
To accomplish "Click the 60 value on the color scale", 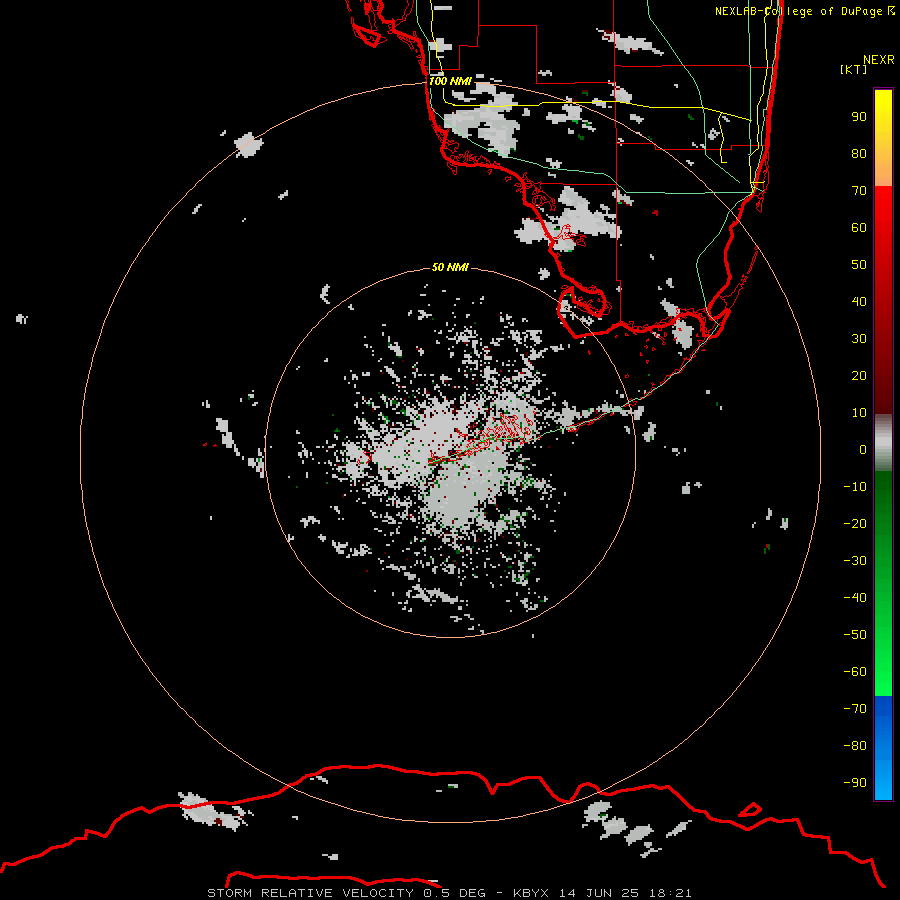I will [859, 228].
